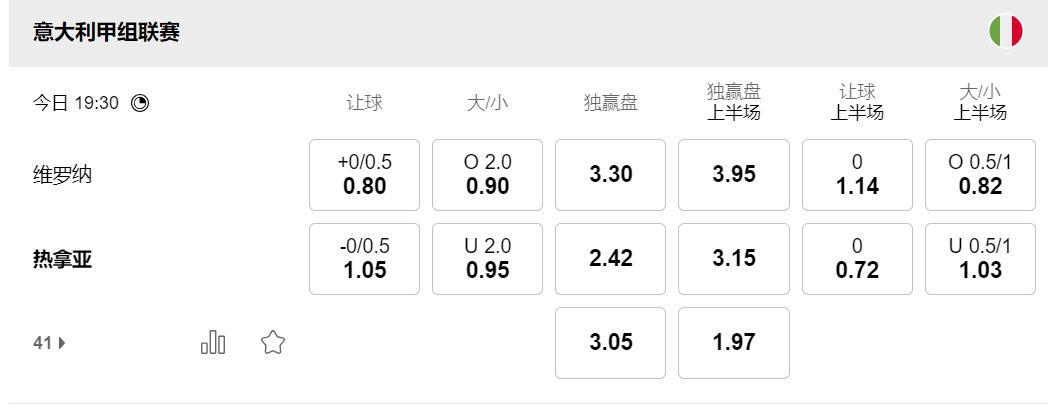Select Genoa handicap -0/0.5 odds 1.05
The width and height of the screenshot is (1052, 410).
(364, 259)
